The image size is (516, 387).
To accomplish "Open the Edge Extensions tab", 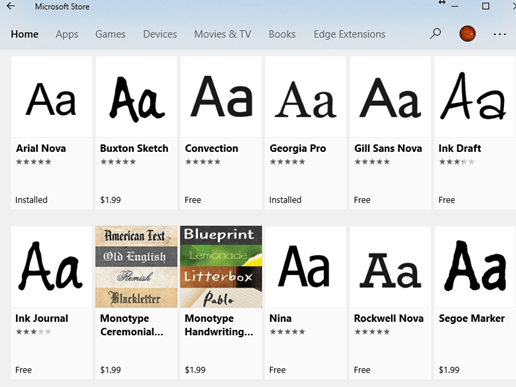I will tap(349, 34).
